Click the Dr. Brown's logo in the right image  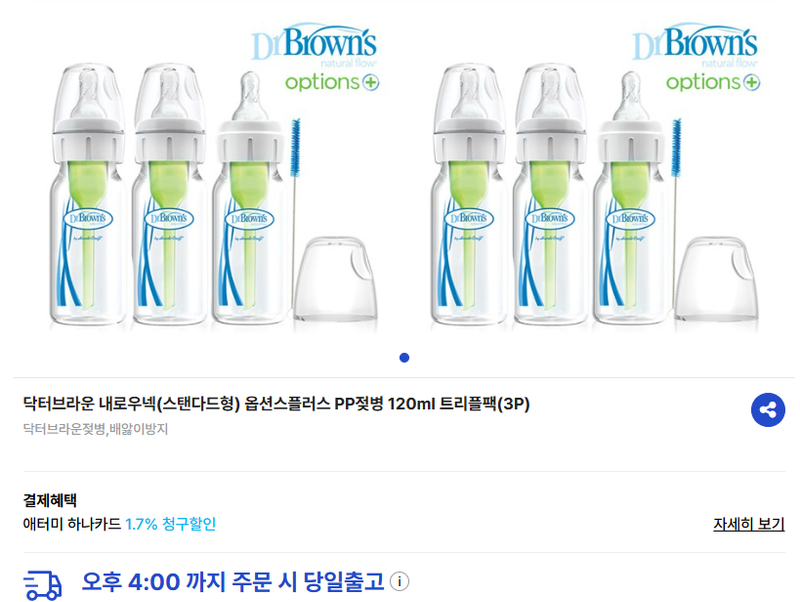(694, 41)
